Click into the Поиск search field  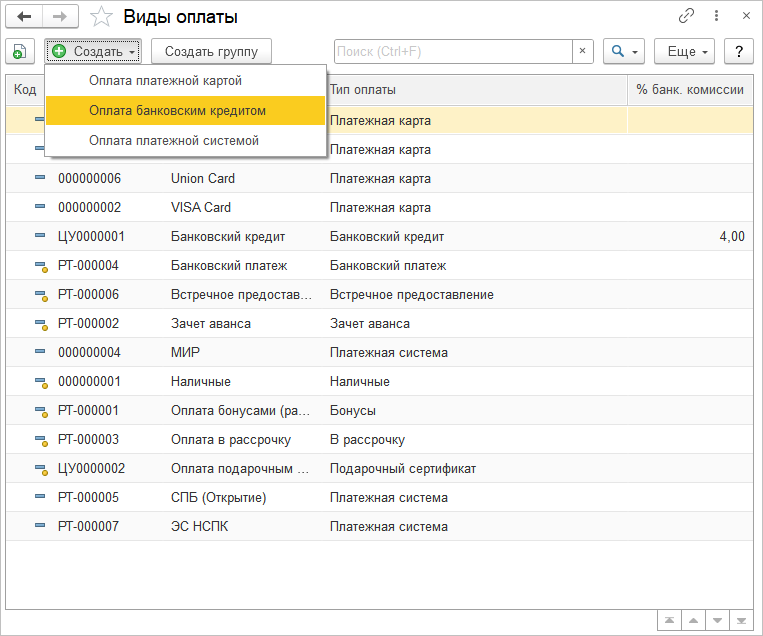click(453, 51)
